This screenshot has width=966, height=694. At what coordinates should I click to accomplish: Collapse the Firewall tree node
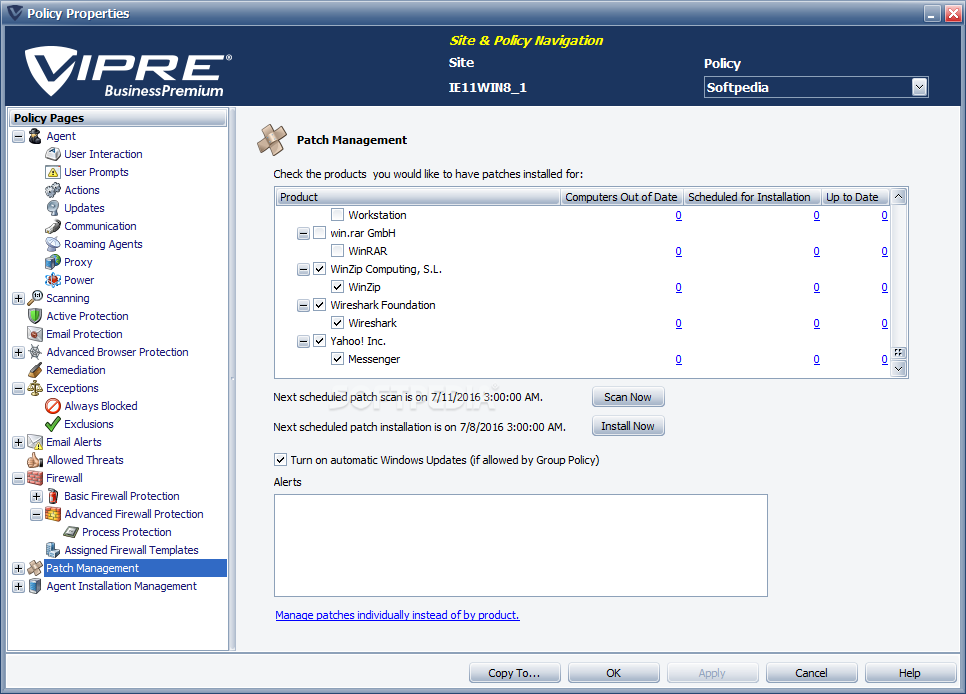pos(18,478)
